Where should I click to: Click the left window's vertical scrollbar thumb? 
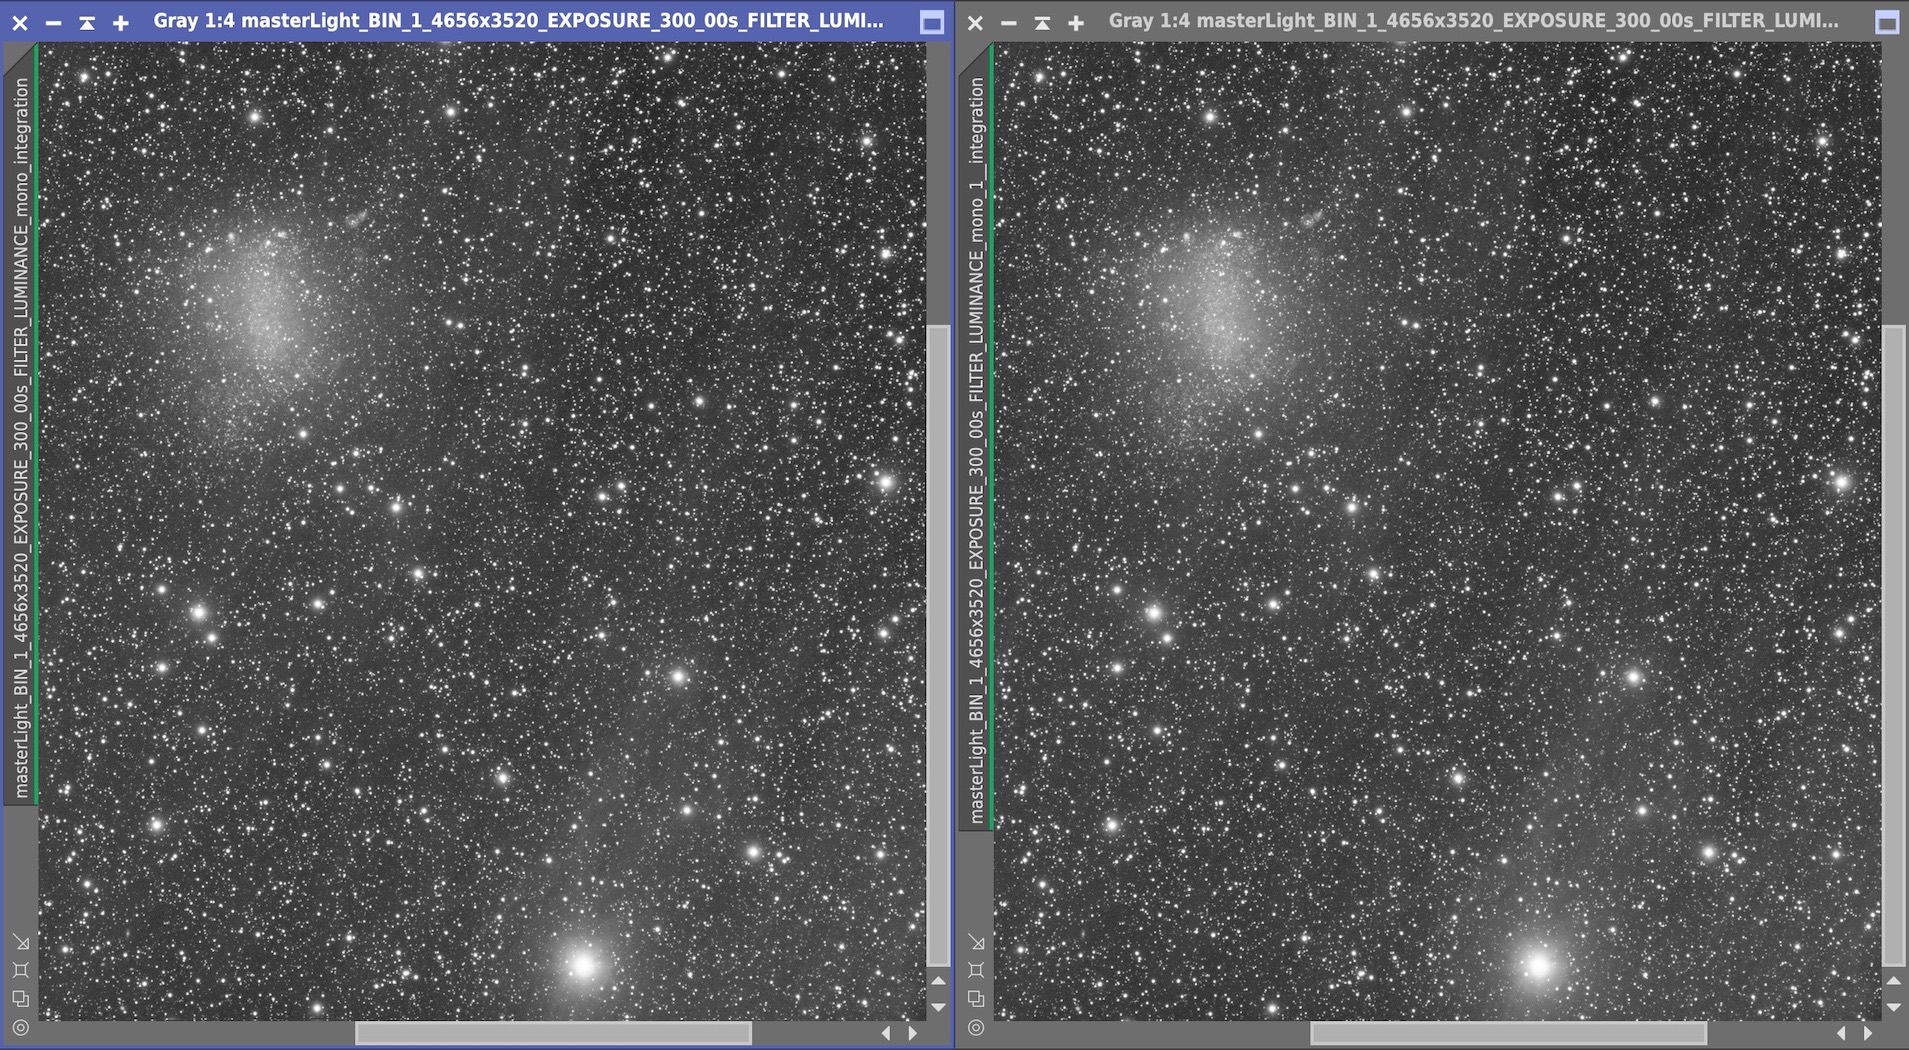pyautogui.click(x=937, y=645)
